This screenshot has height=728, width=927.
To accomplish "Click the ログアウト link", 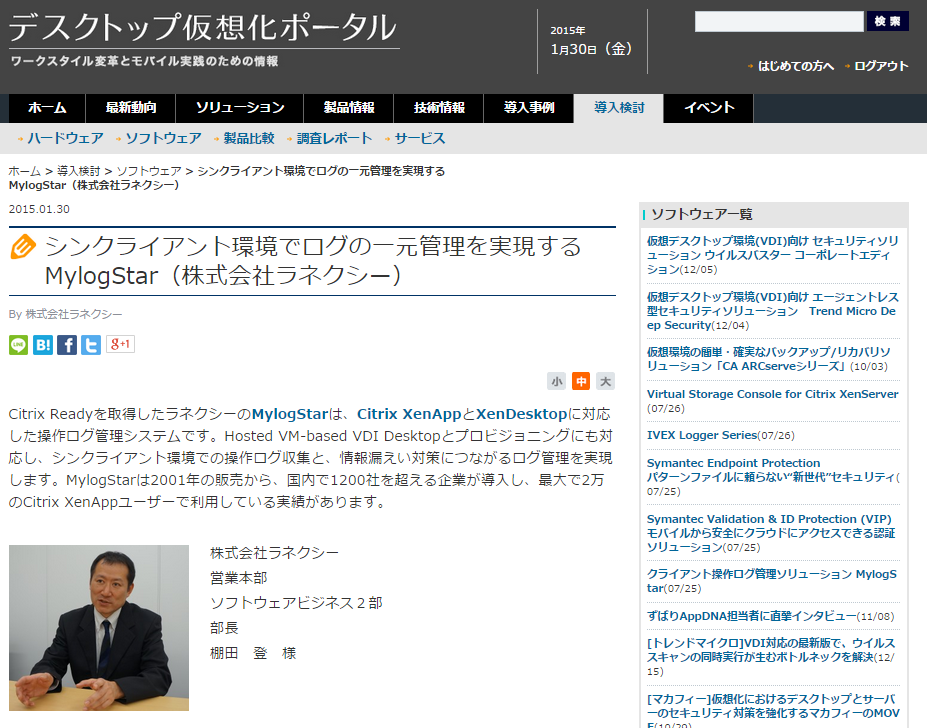I will [881, 66].
